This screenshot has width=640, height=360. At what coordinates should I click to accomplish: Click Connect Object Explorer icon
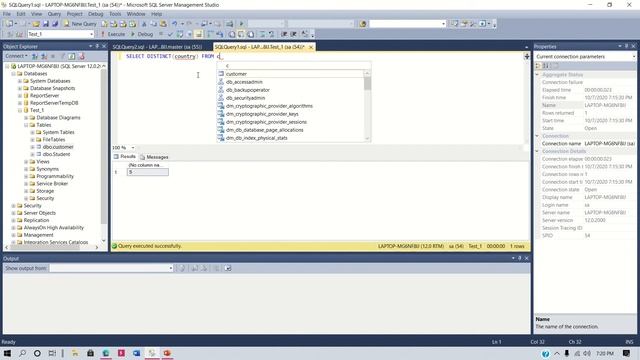(x=36, y=56)
